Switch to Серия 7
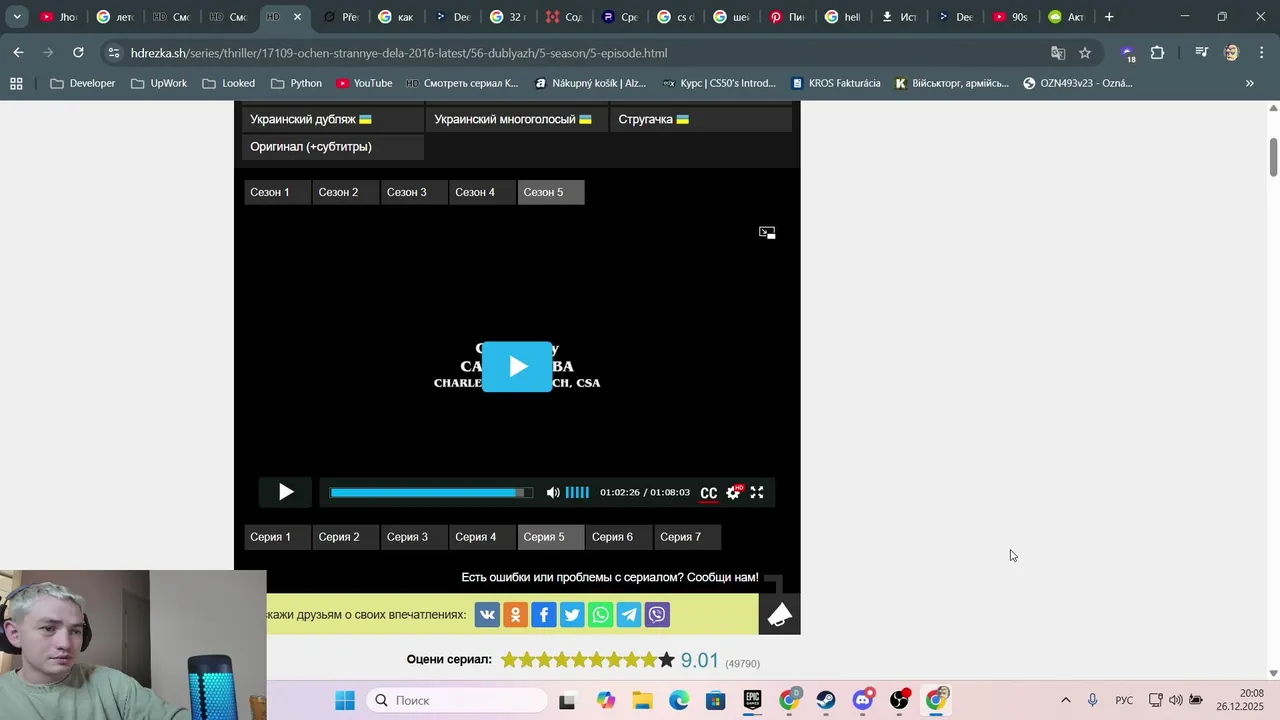The image size is (1280, 720). tap(687, 537)
